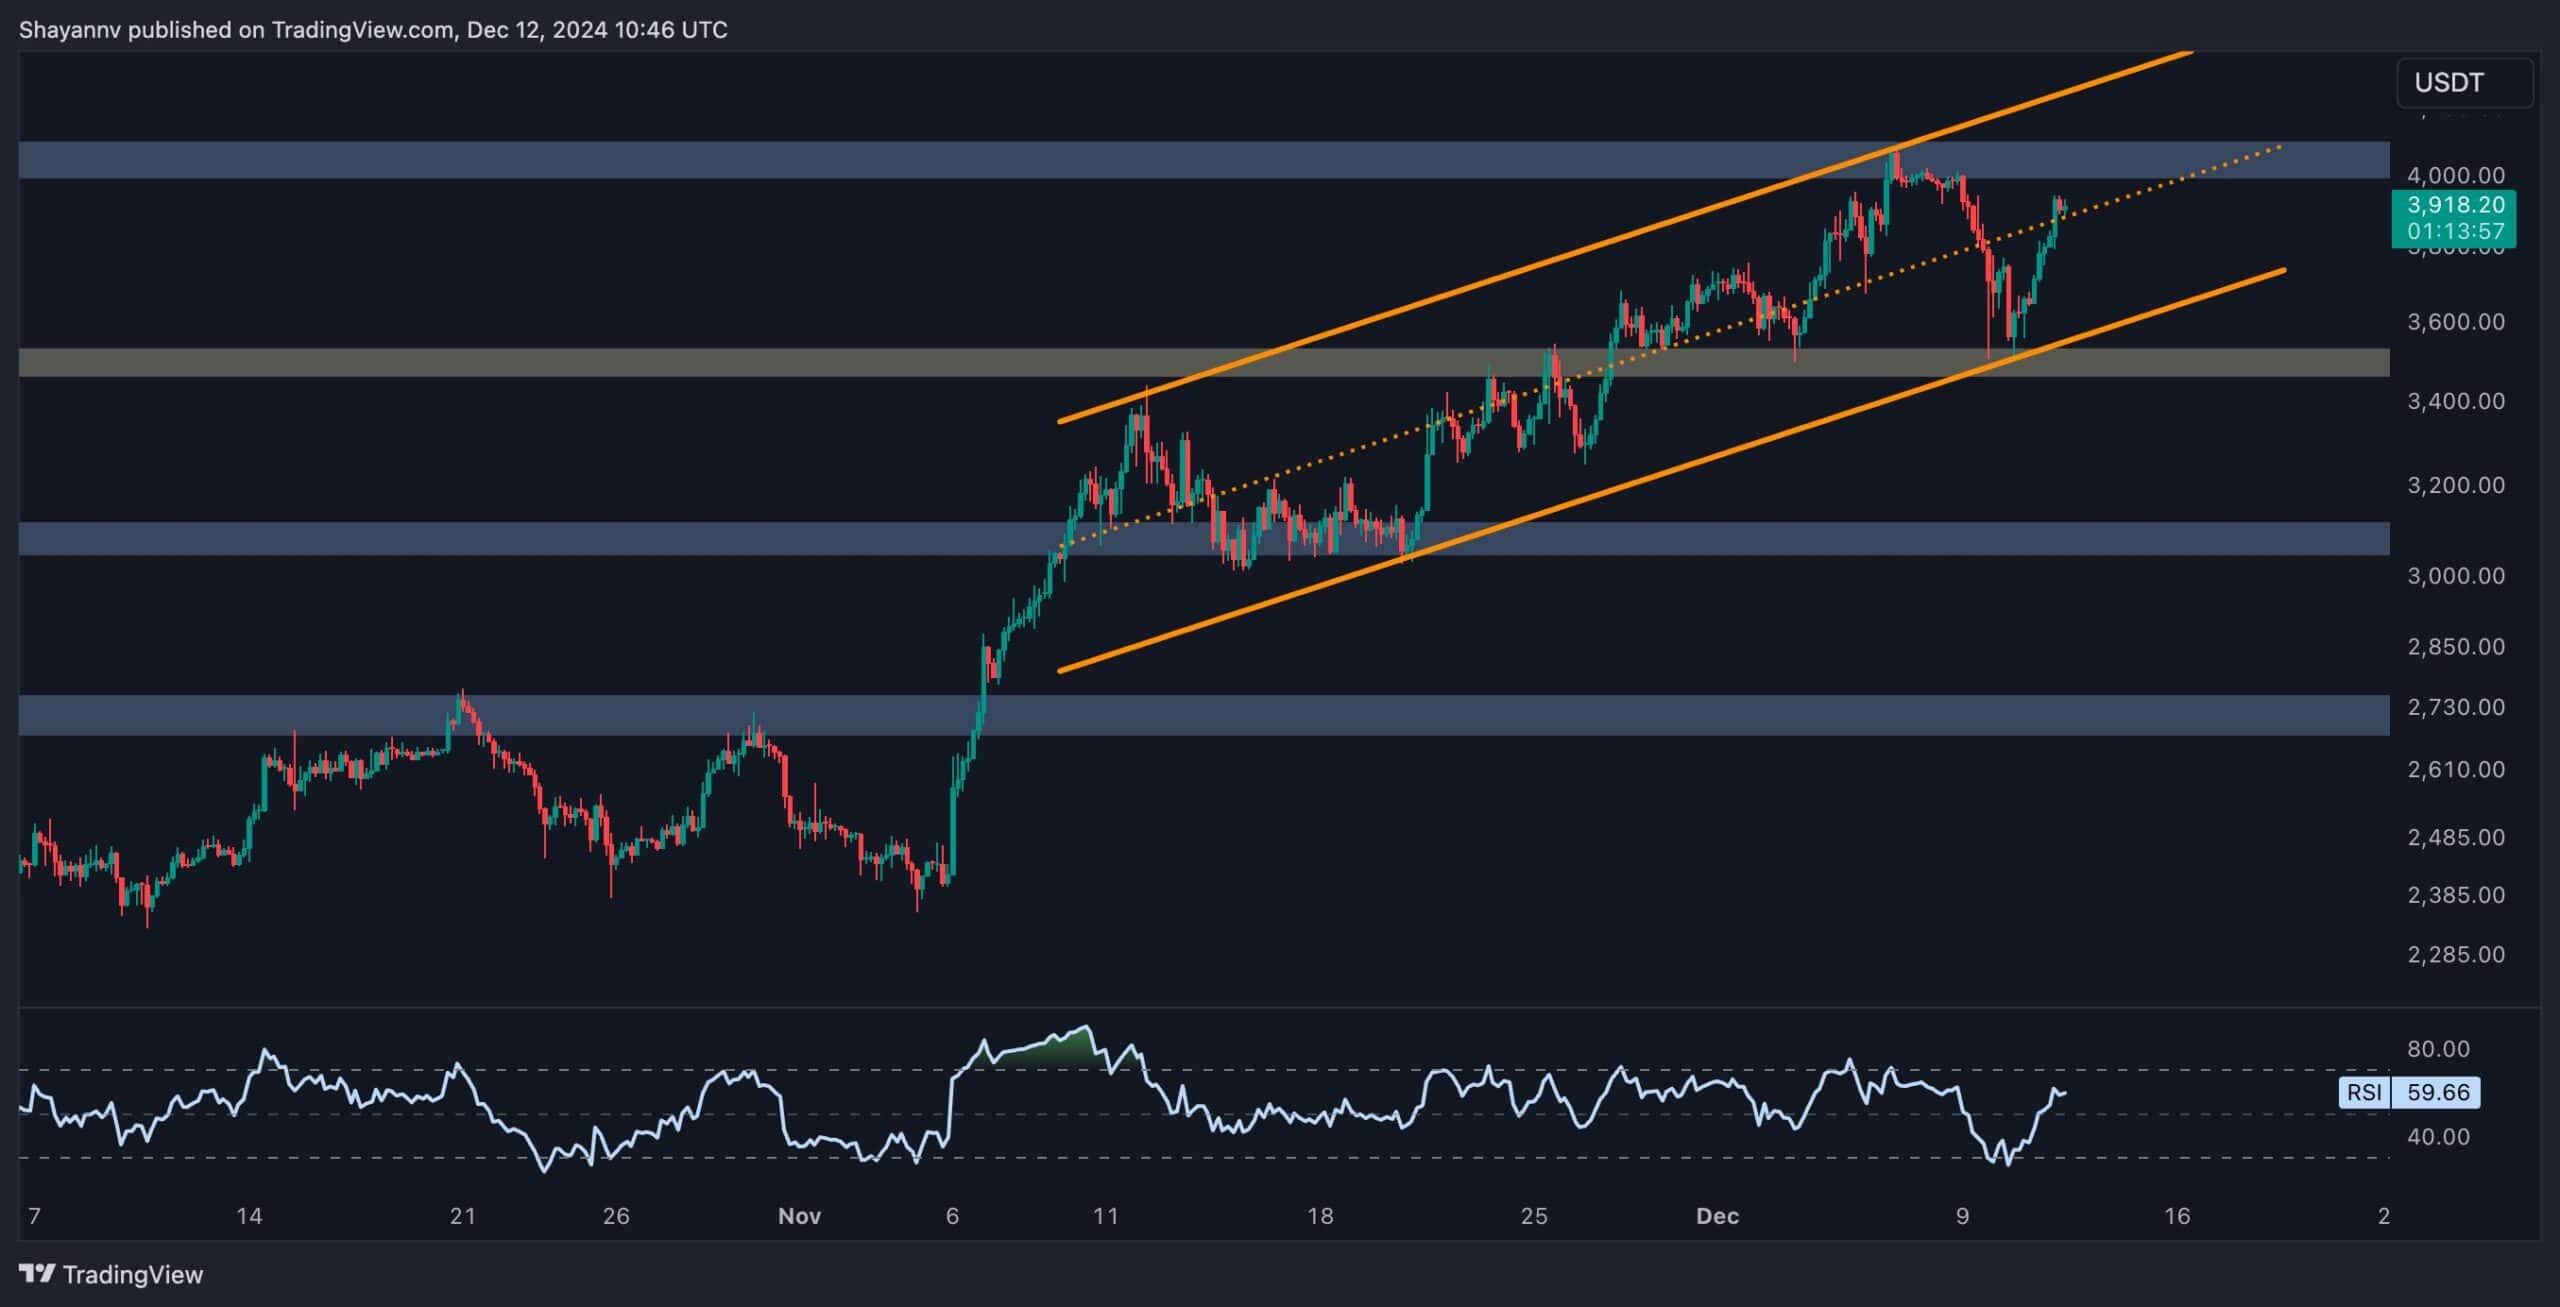Click the 4,000.00 price axis label

tap(2455, 175)
